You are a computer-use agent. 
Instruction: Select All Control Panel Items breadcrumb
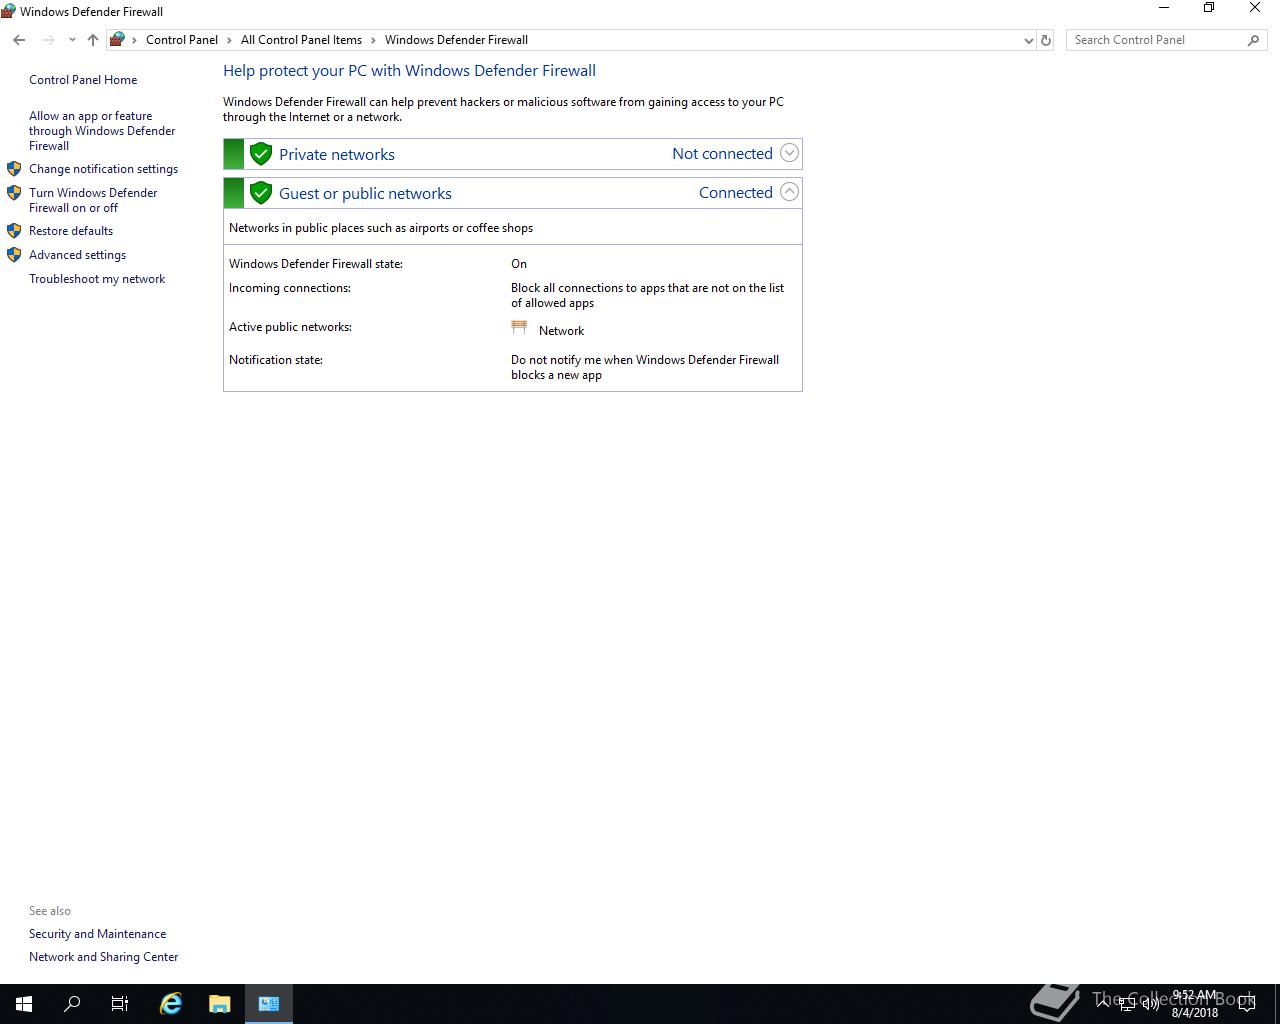pos(301,40)
